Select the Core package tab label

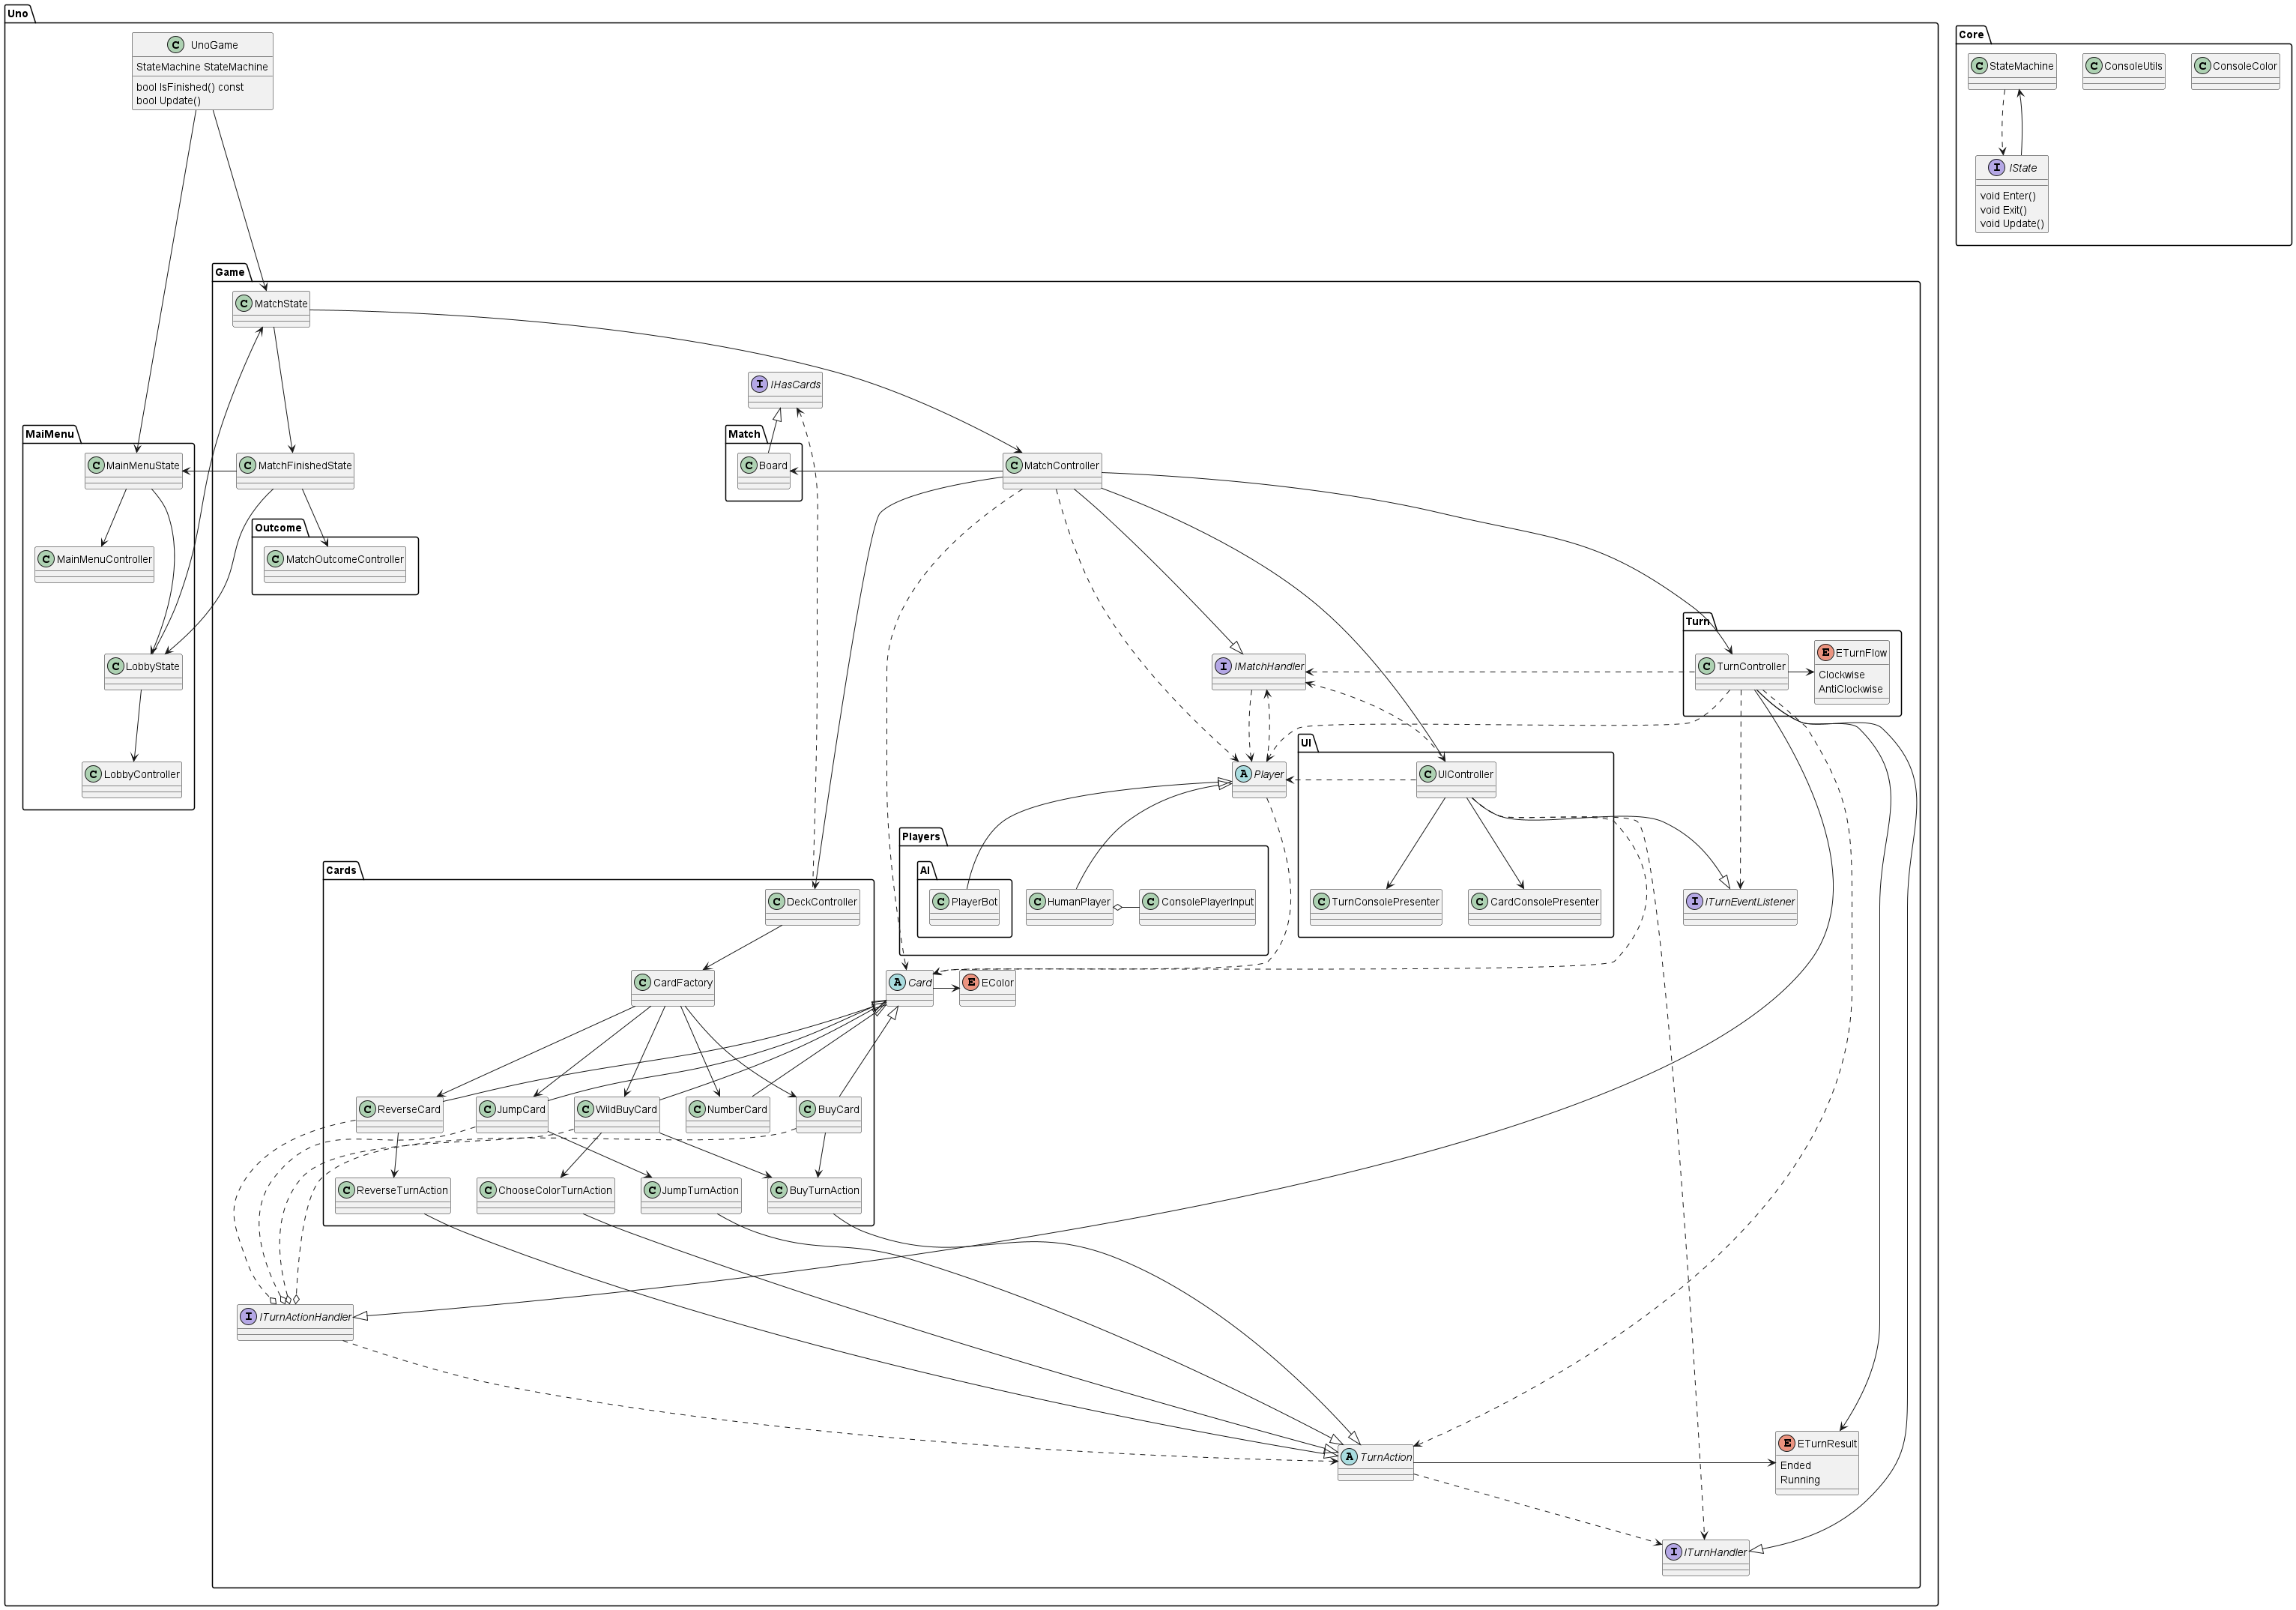pyautogui.click(x=1971, y=34)
